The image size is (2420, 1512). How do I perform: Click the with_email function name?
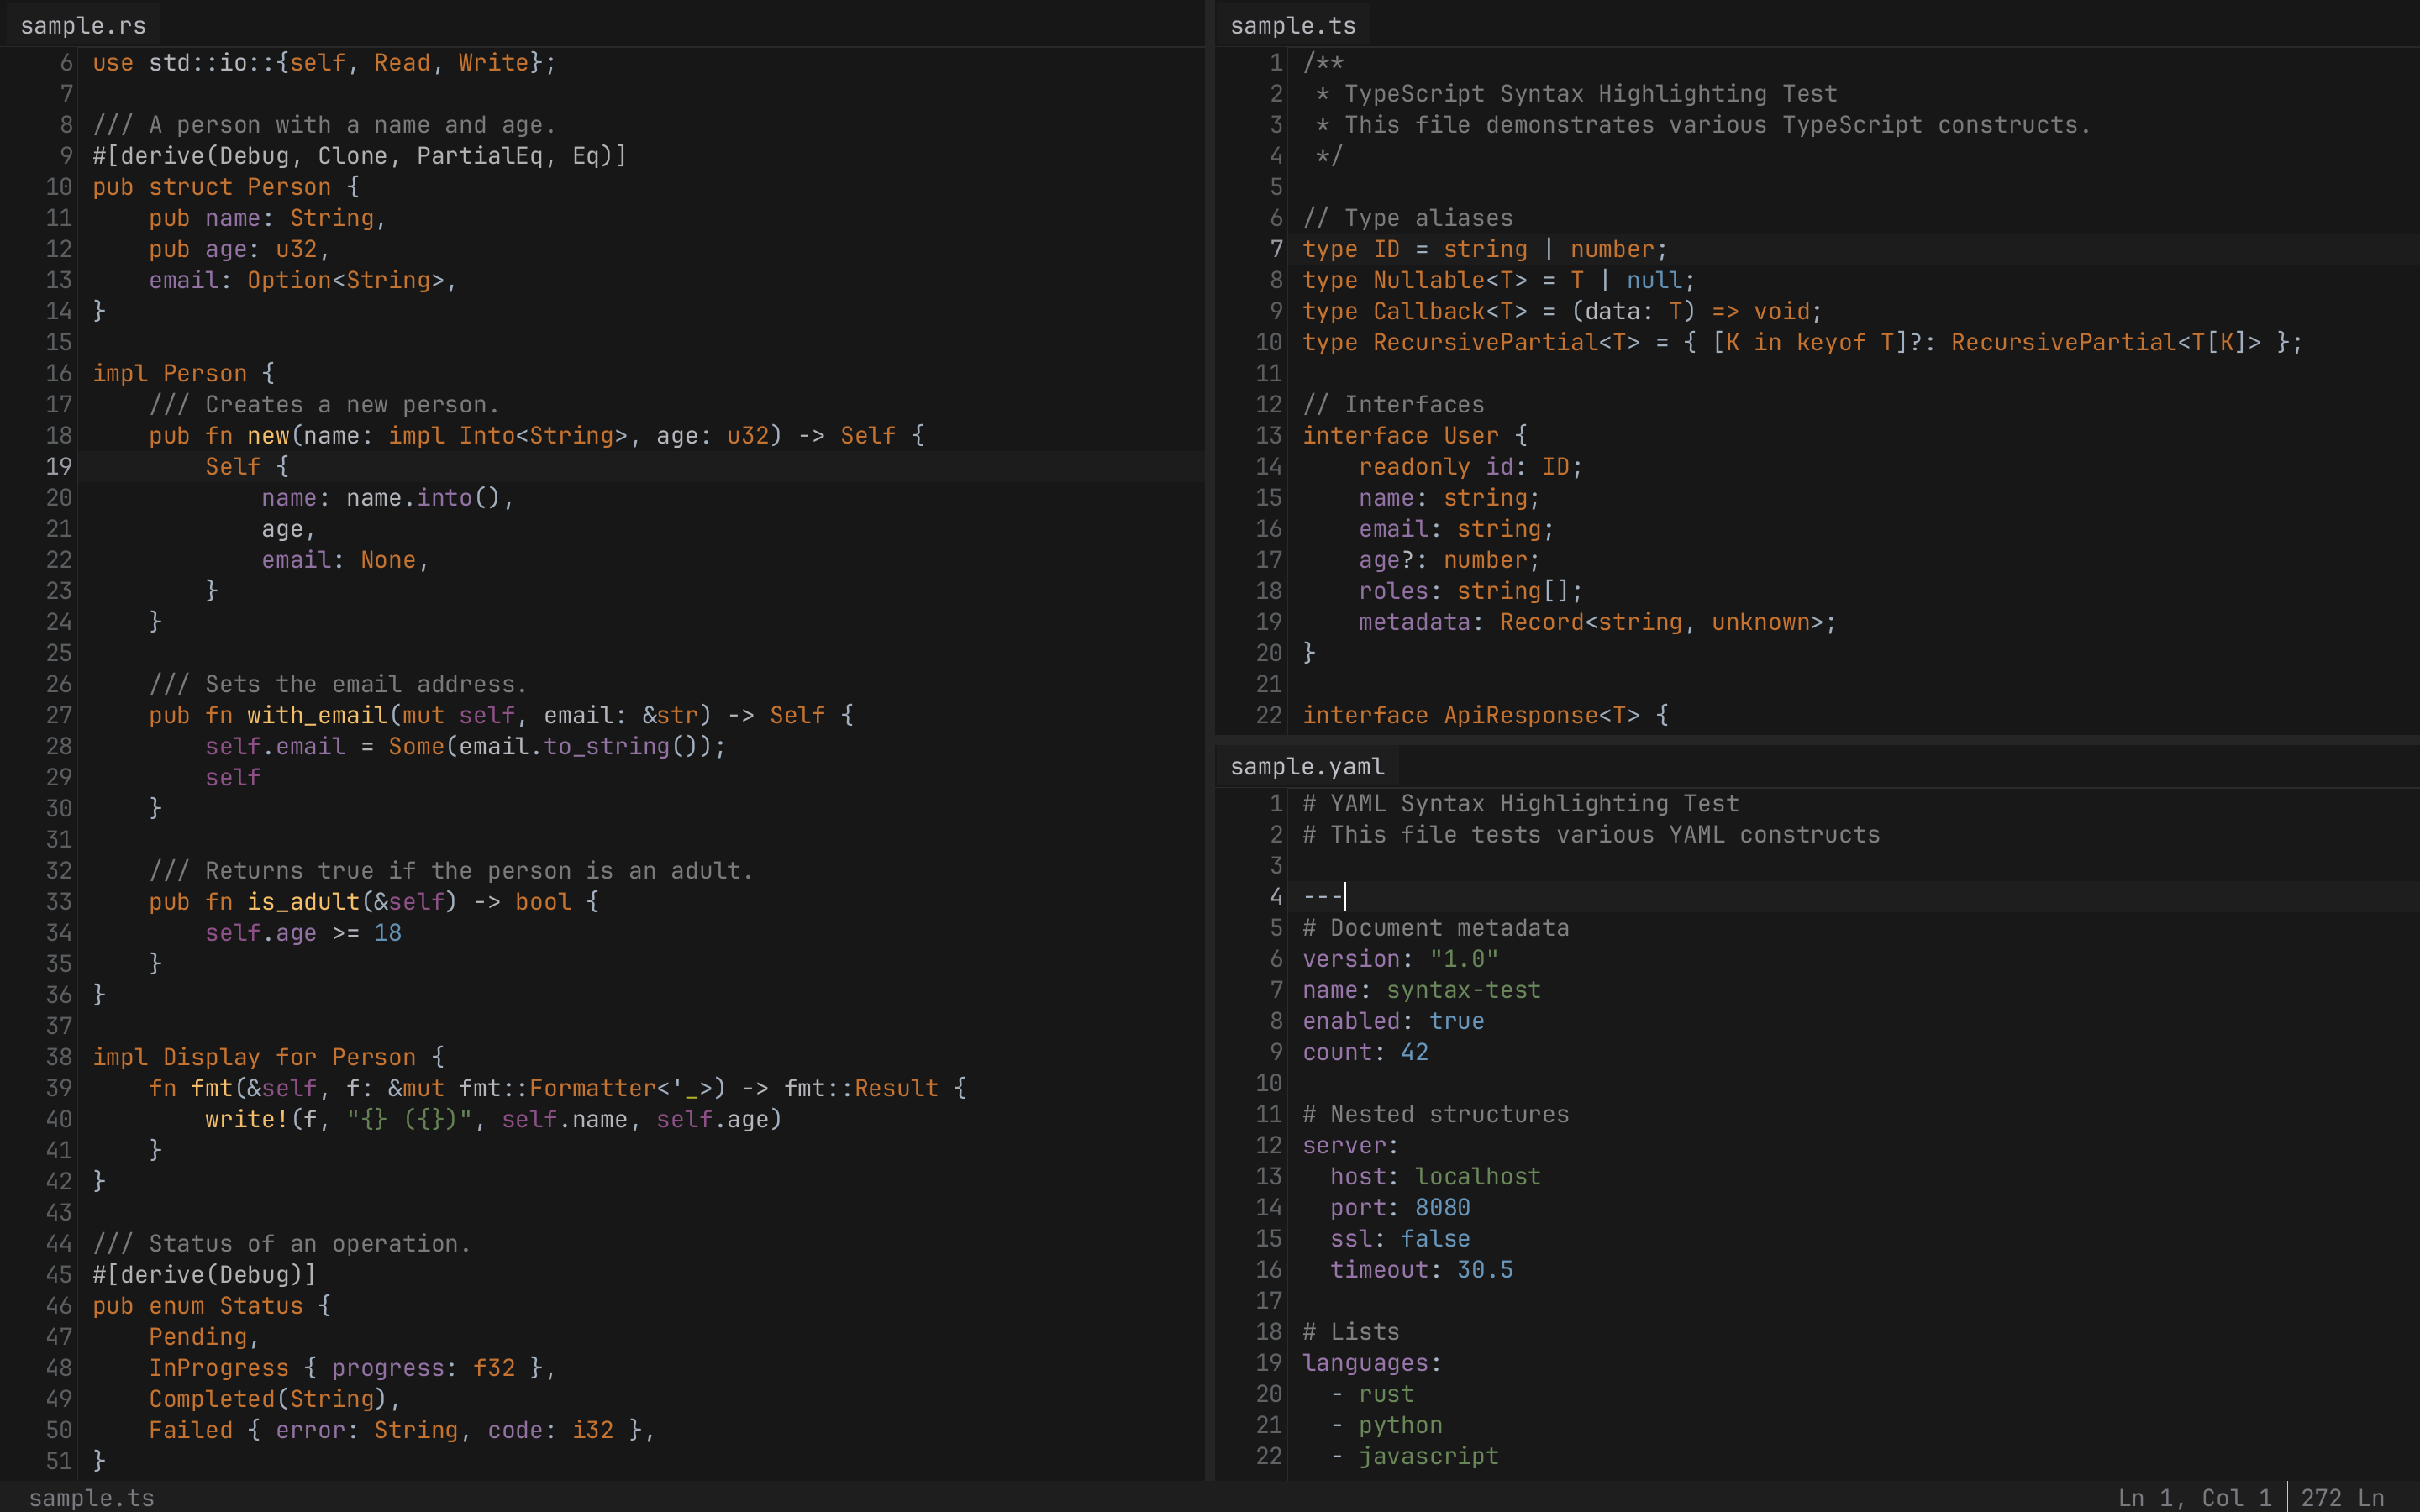(318, 714)
